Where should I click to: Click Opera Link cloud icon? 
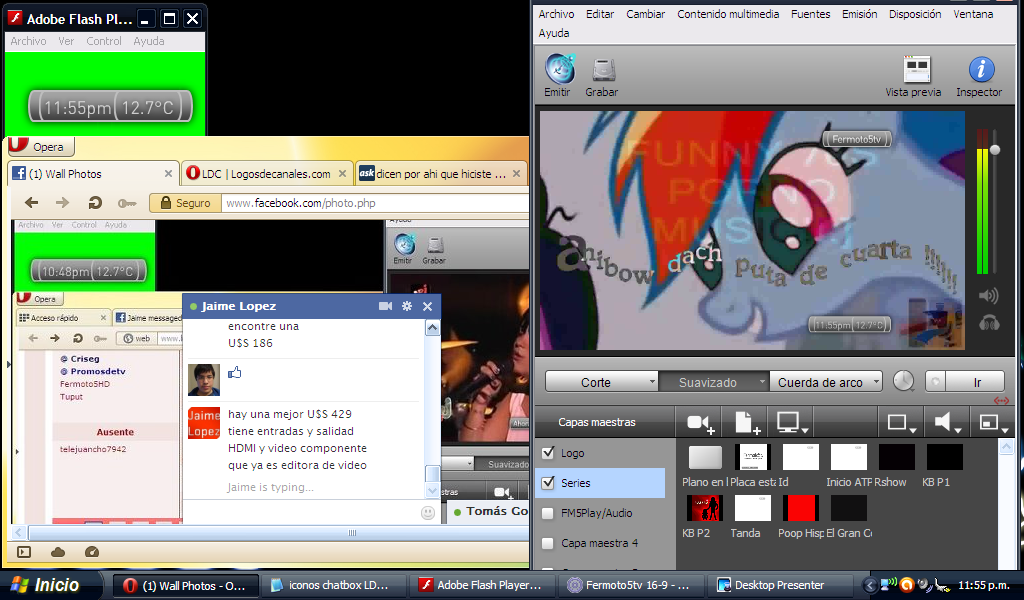(58, 552)
